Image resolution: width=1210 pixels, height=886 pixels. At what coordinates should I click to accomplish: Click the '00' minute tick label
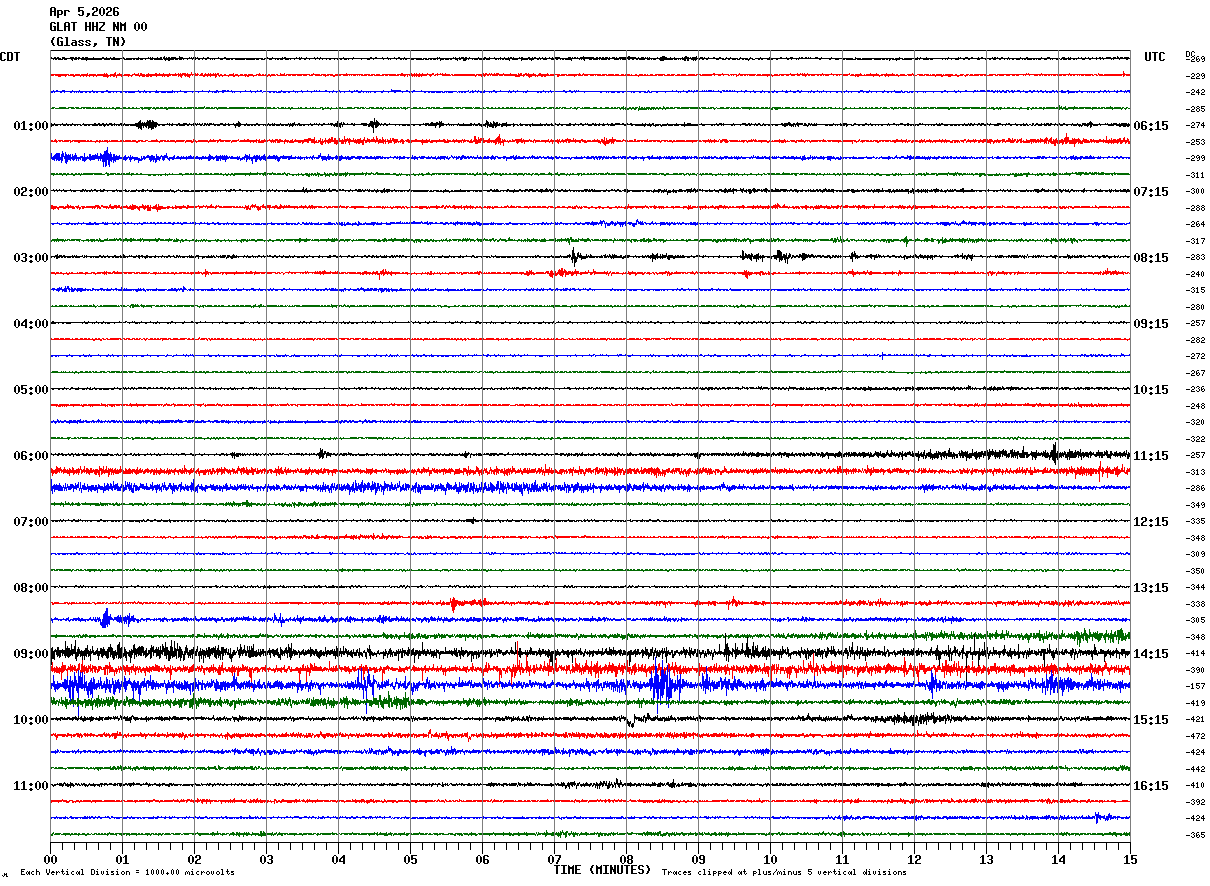(x=50, y=859)
